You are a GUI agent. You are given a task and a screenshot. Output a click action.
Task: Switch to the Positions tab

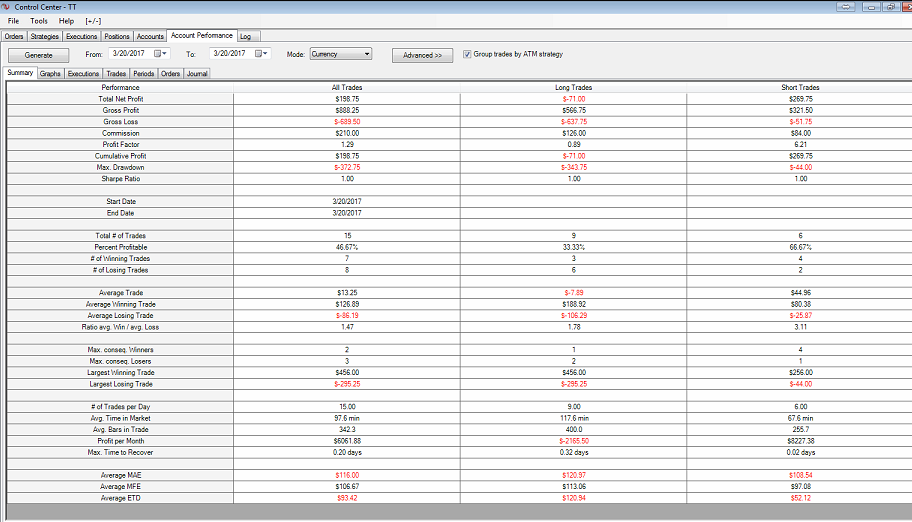pos(117,36)
